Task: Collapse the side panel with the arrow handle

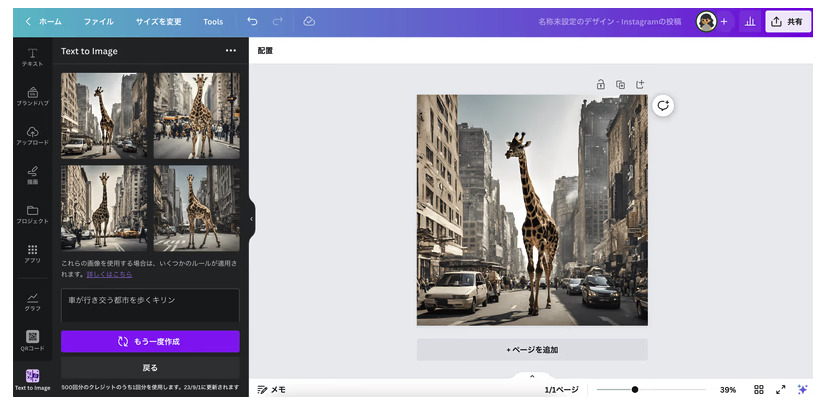Action: click(x=251, y=219)
